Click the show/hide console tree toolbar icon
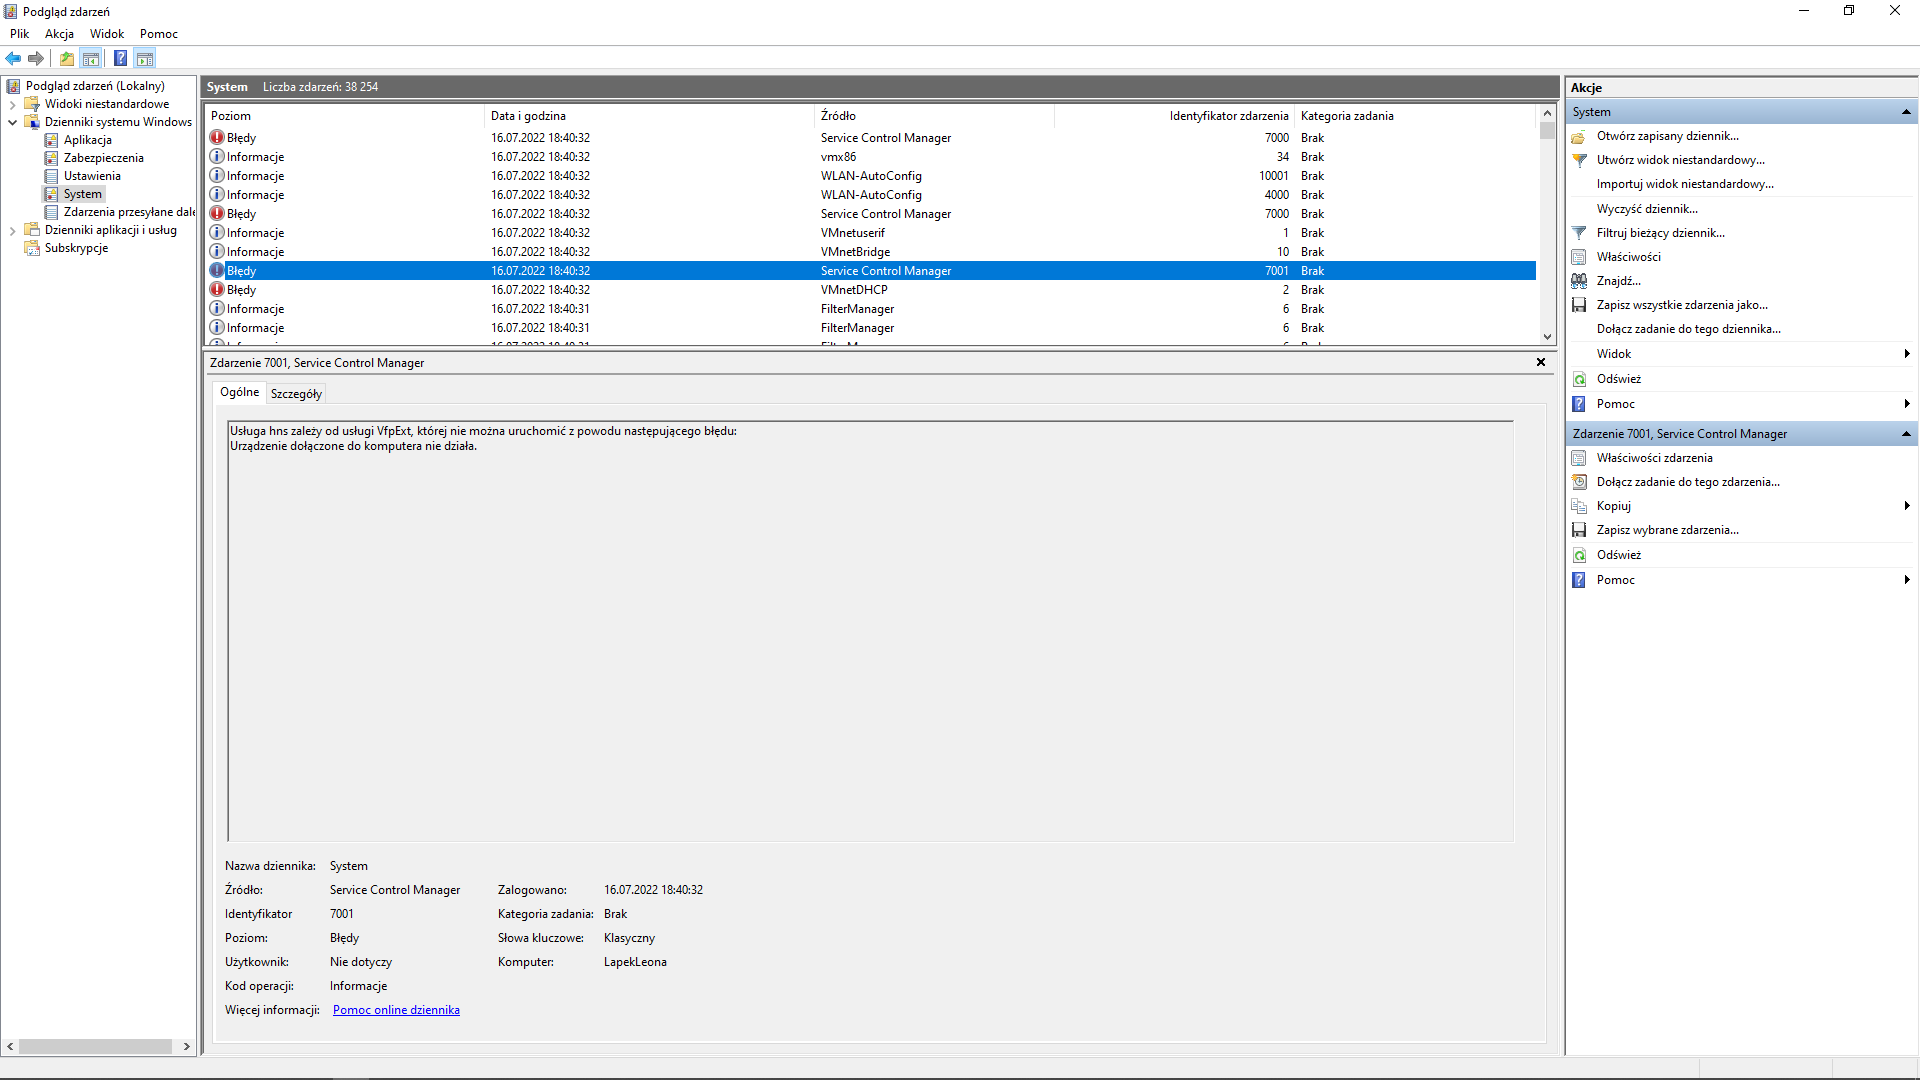 pyautogui.click(x=91, y=58)
